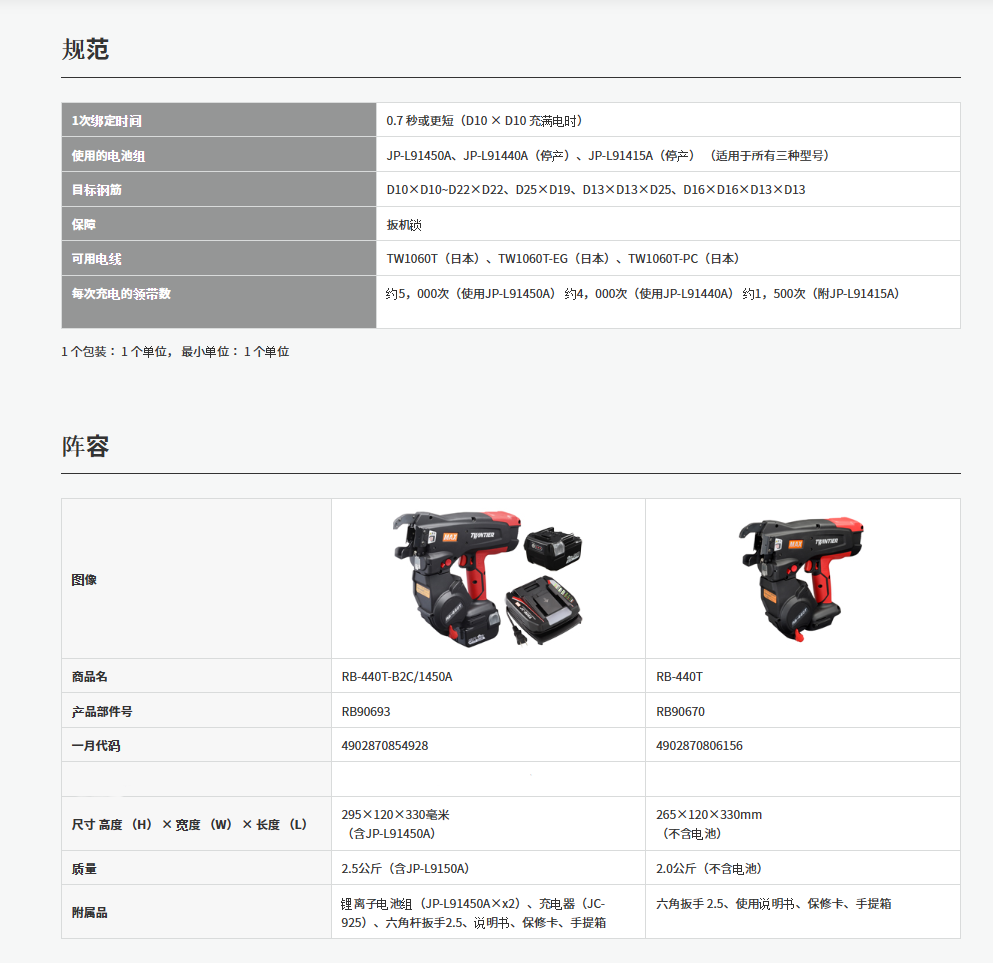Click the 规范 section heading
Screen dimensions: 993x963
pyautogui.click(x=85, y=49)
